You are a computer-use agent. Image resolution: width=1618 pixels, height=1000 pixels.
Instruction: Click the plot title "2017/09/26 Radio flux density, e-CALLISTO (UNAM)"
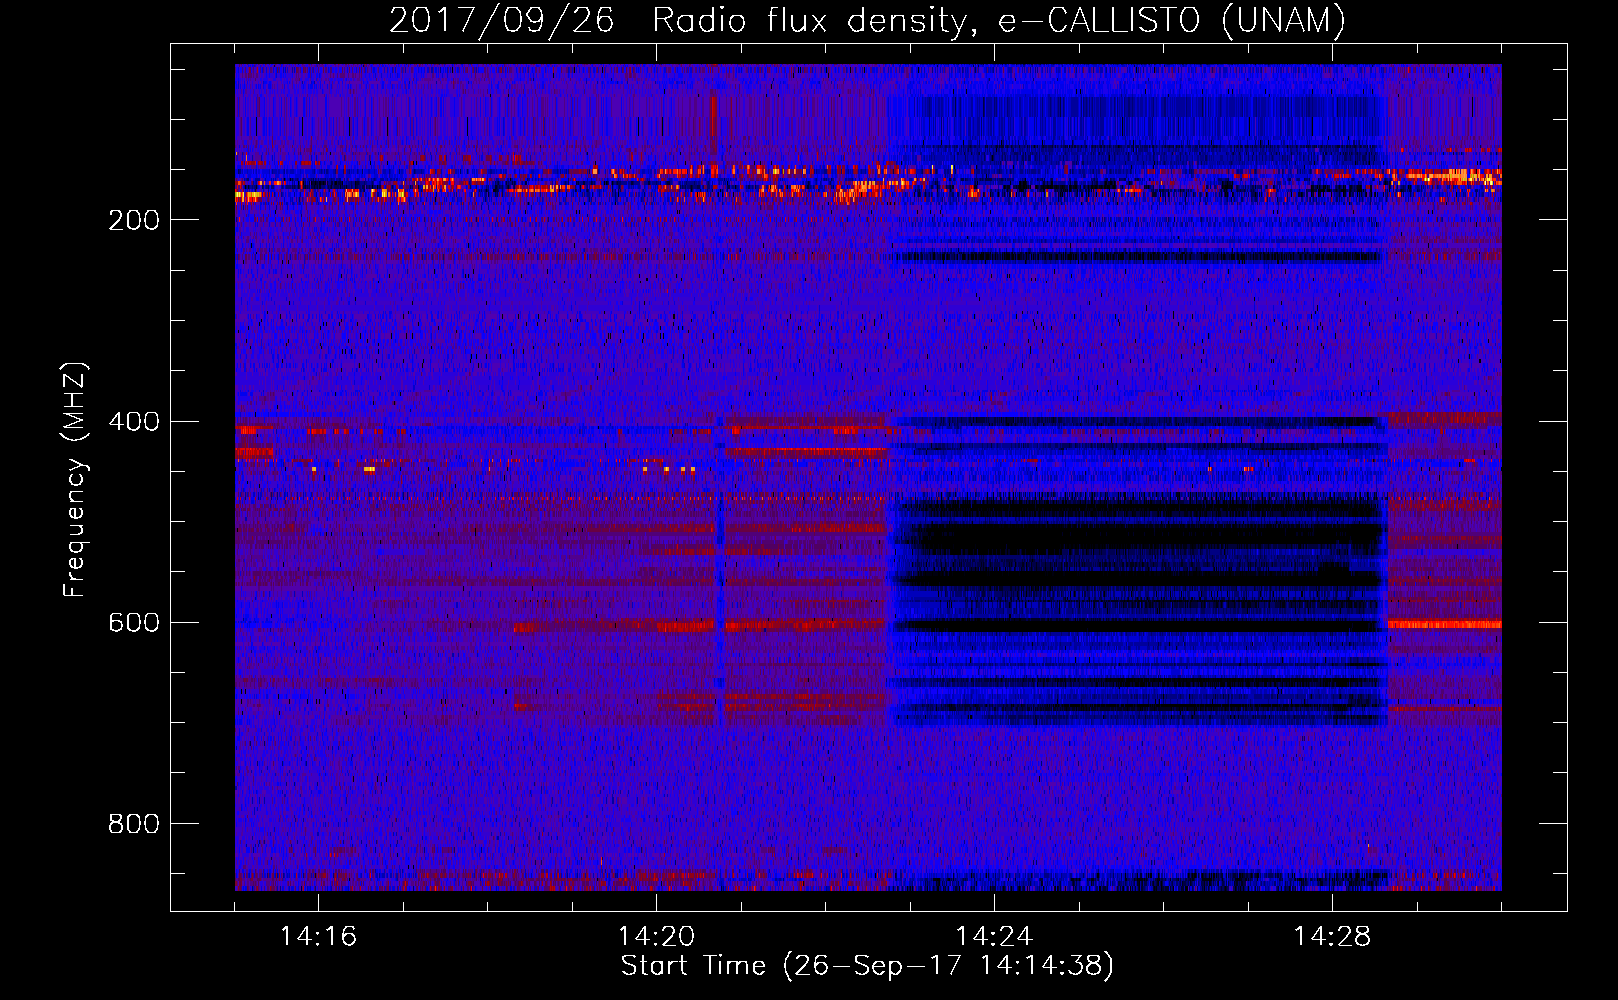[x=867, y=21]
